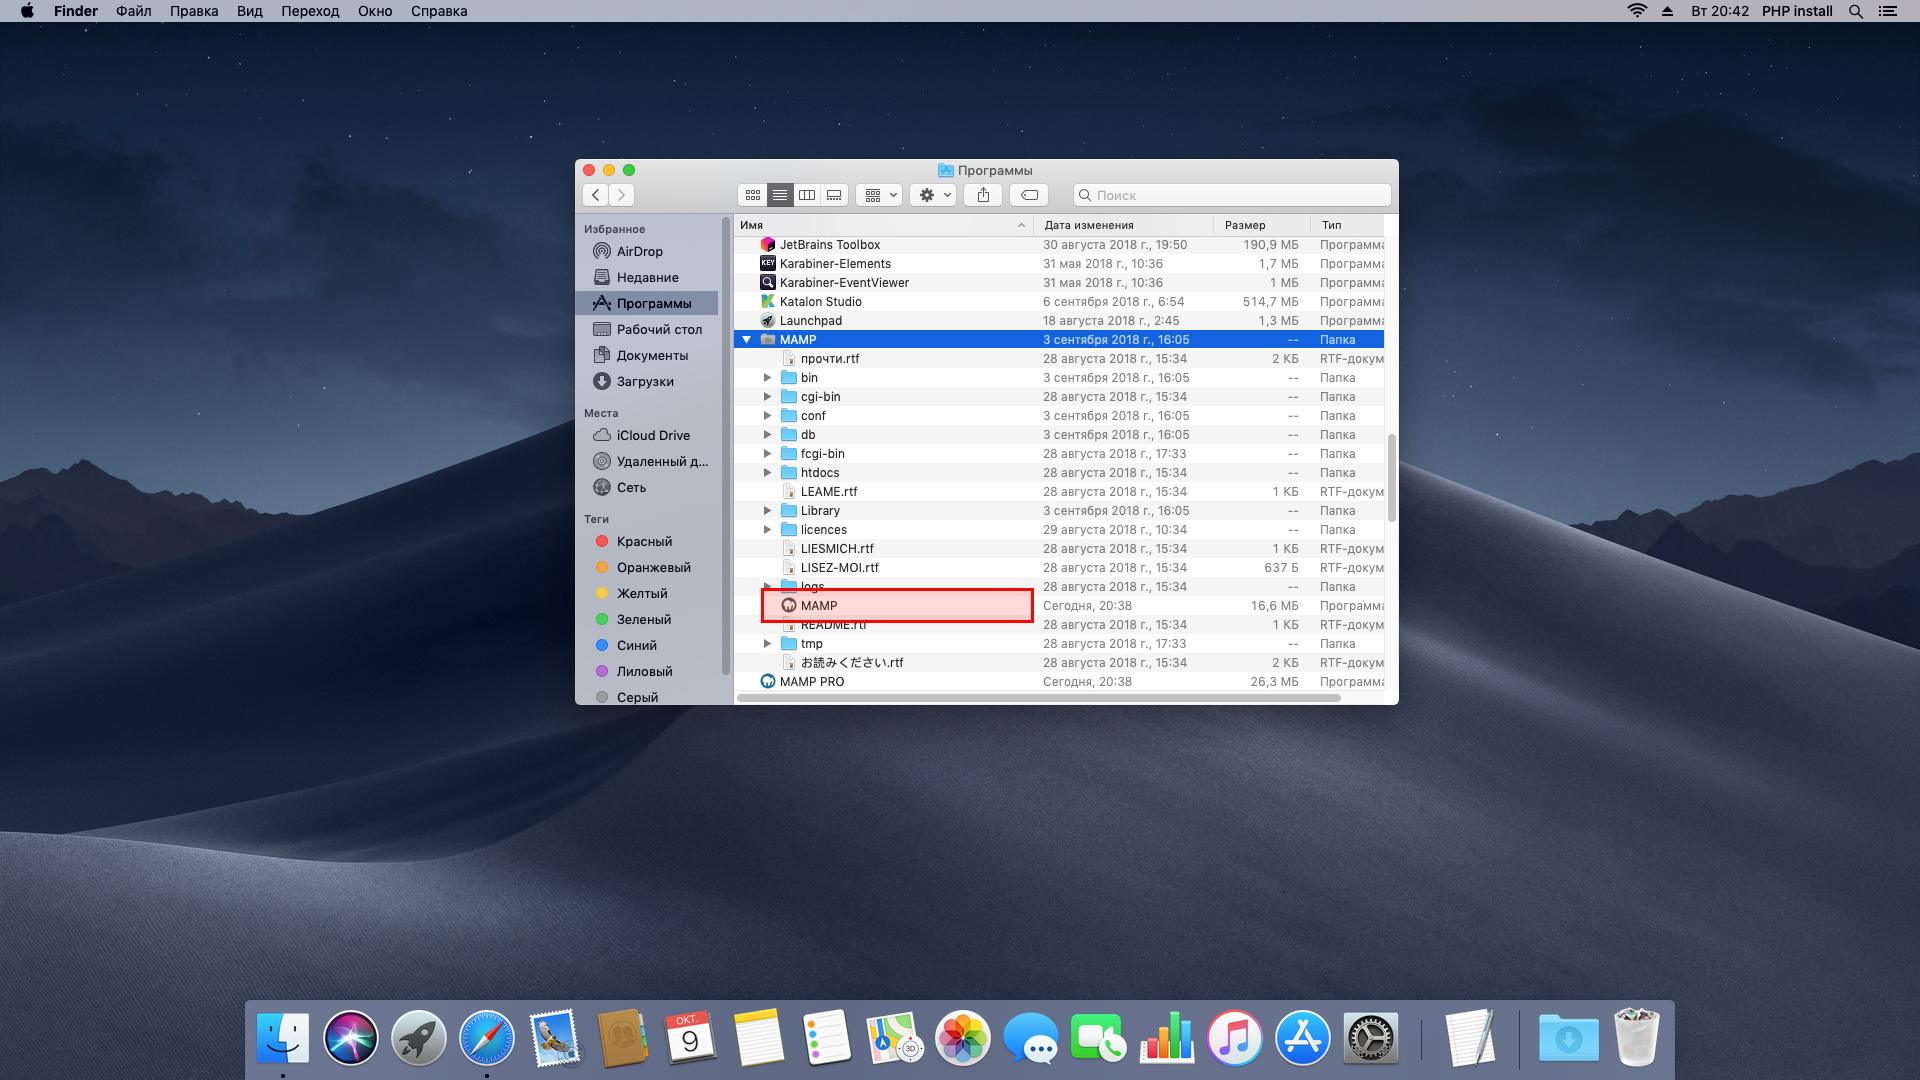Select AirDrop in the sidebar
This screenshot has height=1080, width=1920.
pos(647,252)
